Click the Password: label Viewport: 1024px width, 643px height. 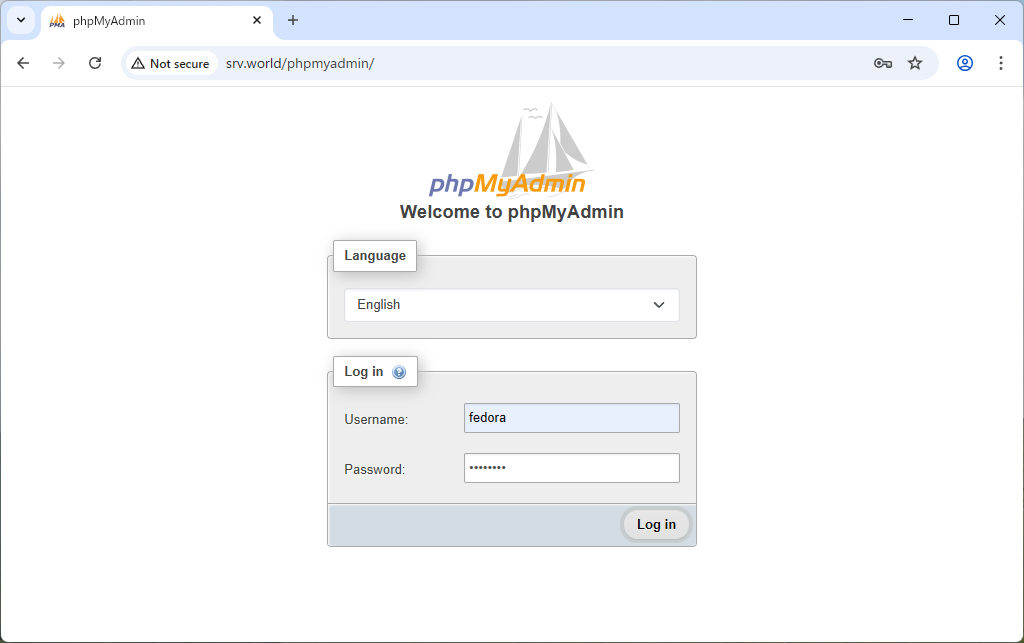point(374,469)
